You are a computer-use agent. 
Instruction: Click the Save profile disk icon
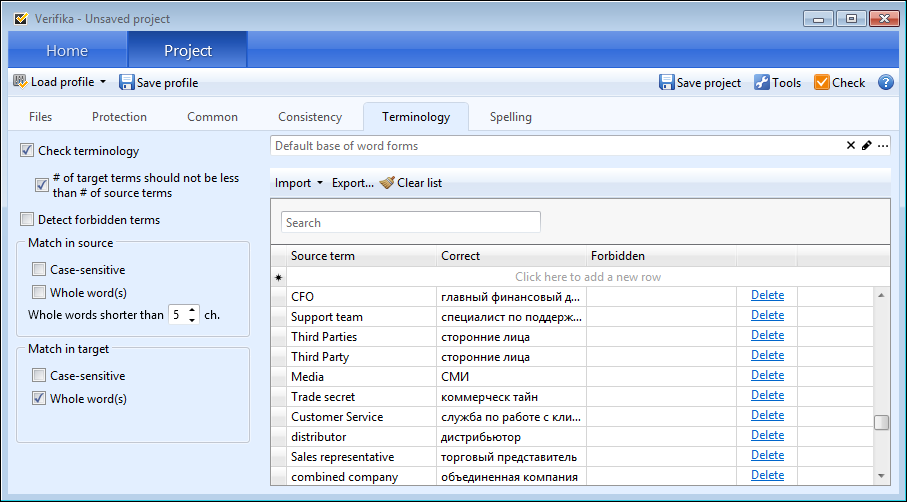(127, 83)
